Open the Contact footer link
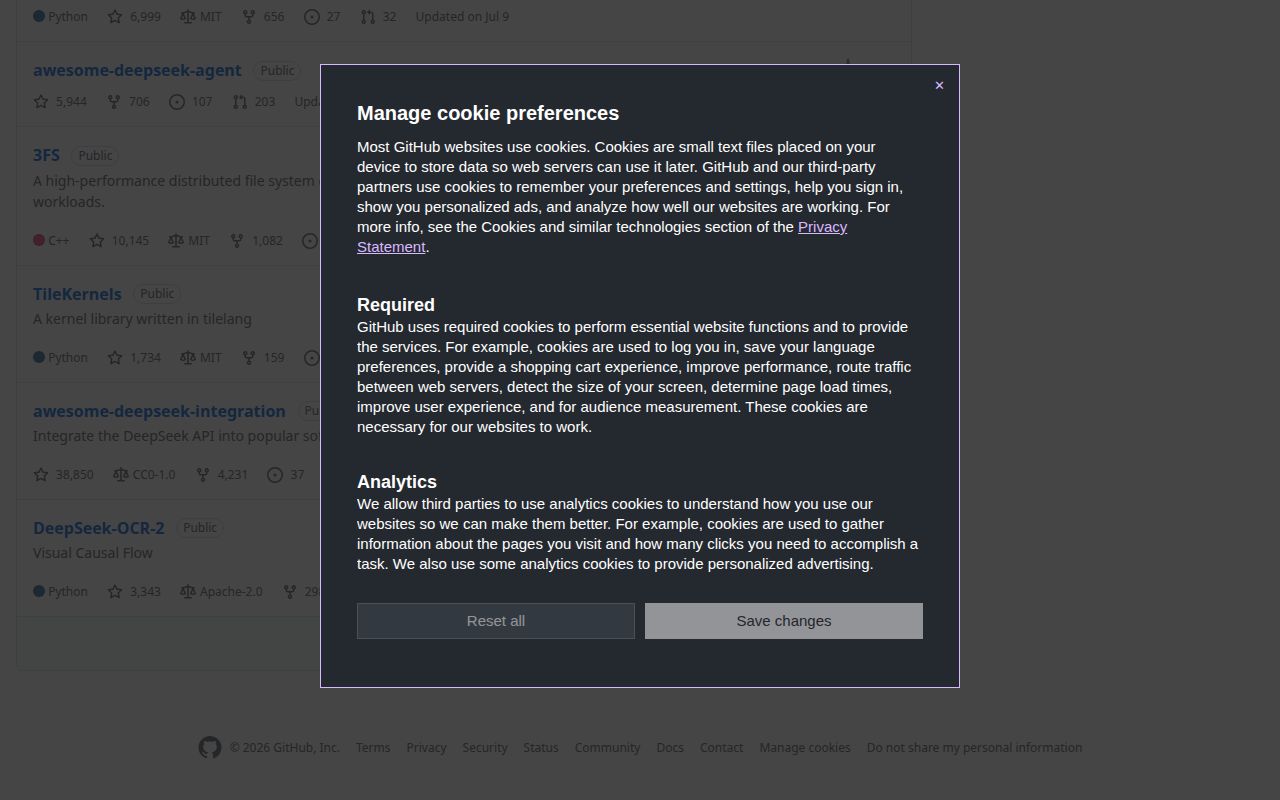This screenshot has width=1280, height=800. [721, 748]
